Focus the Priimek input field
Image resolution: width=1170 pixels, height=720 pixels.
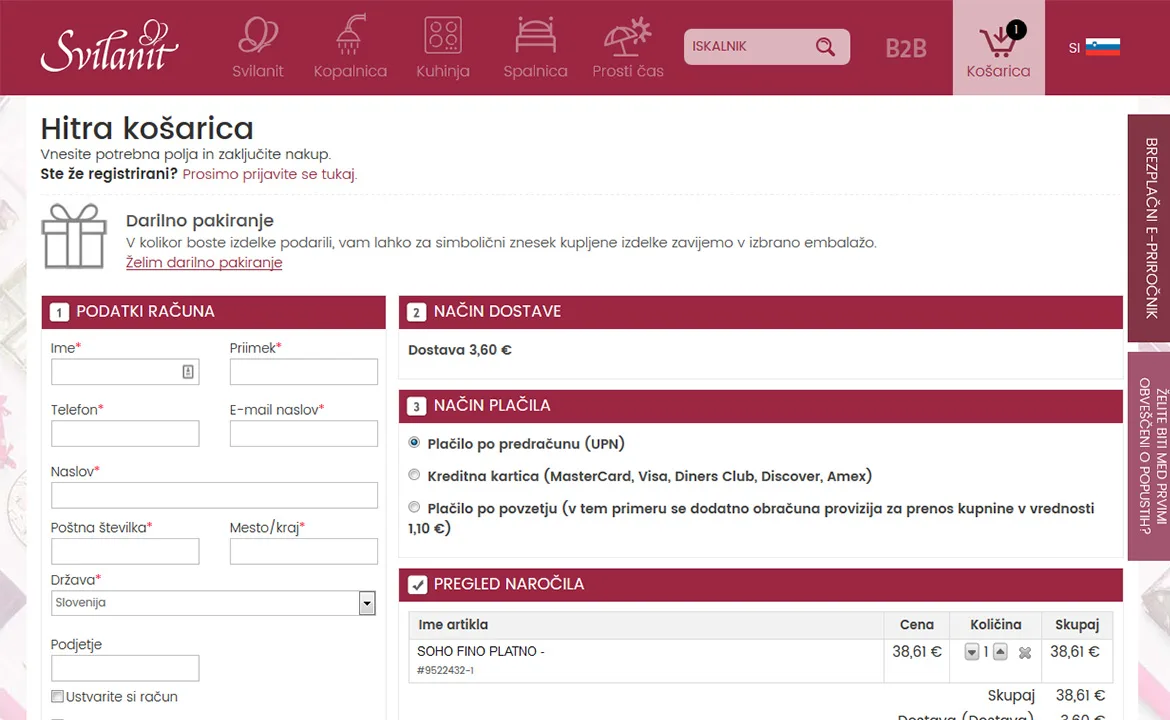coord(304,372)
